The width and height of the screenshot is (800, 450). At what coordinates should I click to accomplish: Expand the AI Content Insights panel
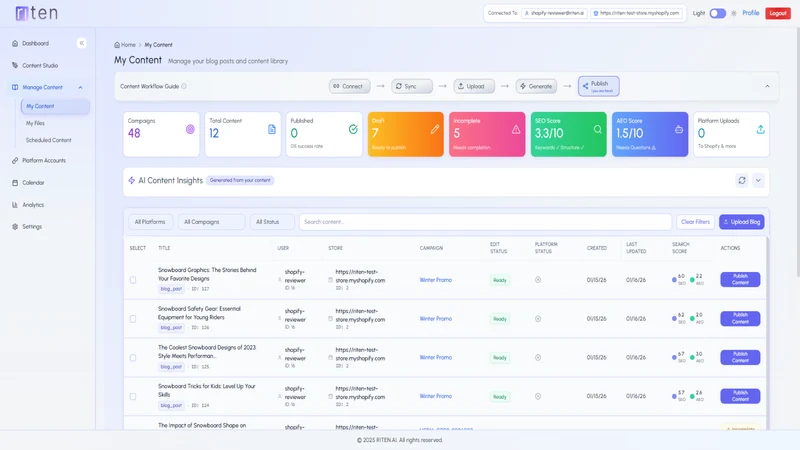pyautogui.click(x=758, y=180)
